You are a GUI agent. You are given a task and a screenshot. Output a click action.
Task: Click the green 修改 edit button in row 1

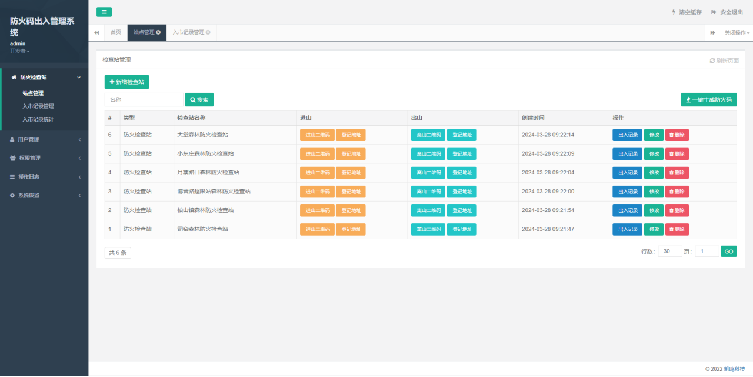click(x=654, y=229)
